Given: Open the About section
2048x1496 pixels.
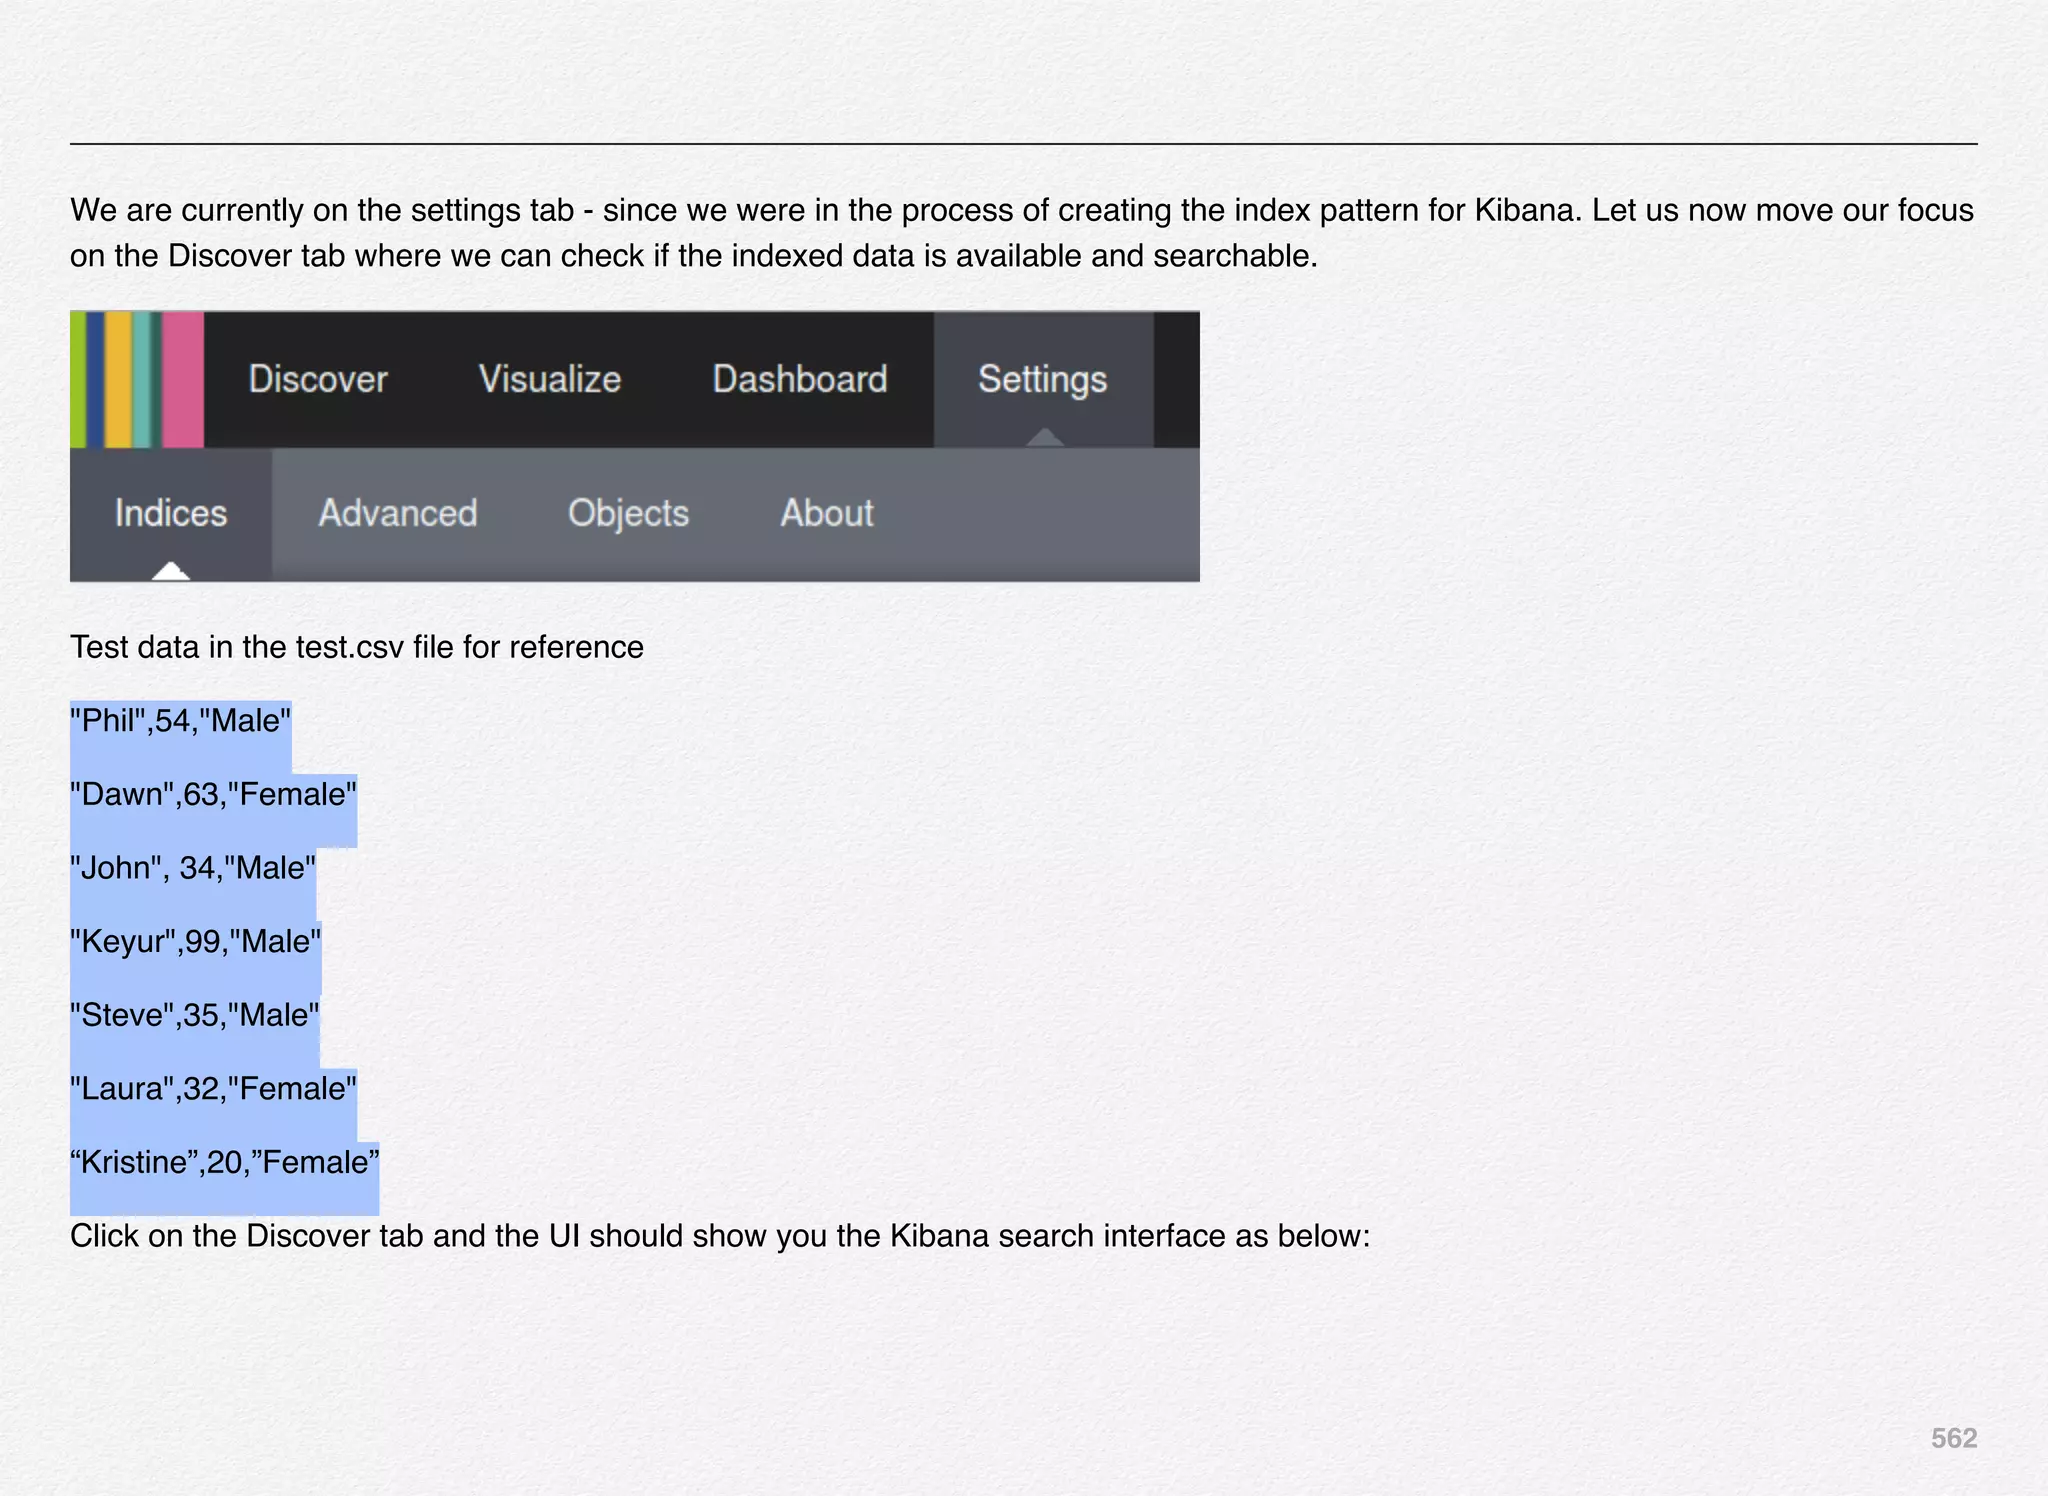Looking at the screenshot, I should (827, 513).
